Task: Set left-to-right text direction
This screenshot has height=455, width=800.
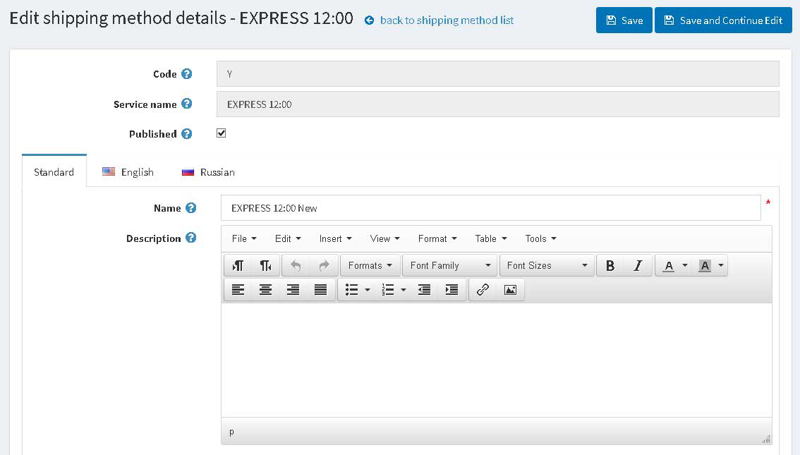Action: click(238, 266)
